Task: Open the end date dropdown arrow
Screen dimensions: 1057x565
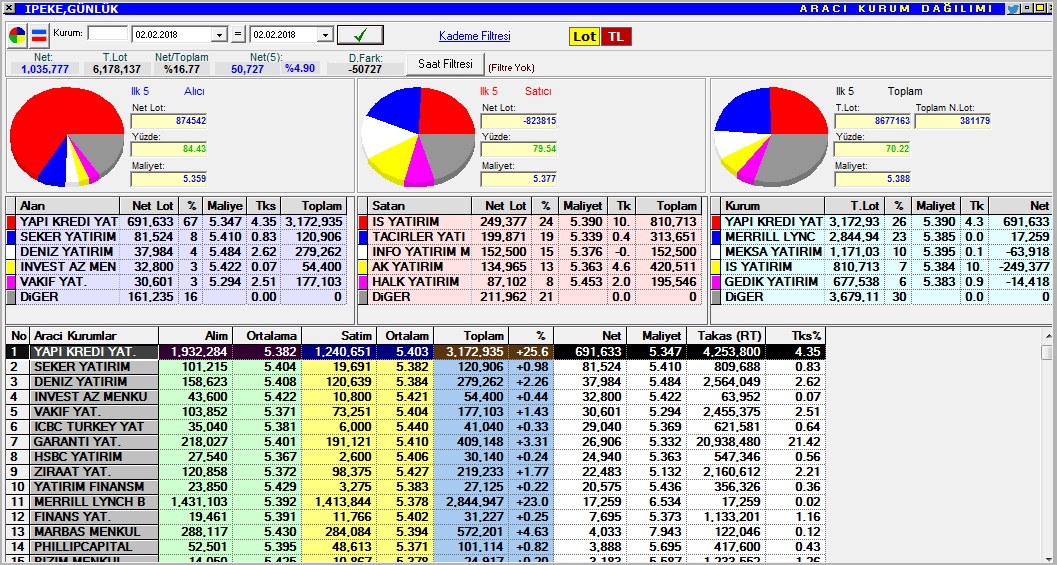Action: point(326,34)
